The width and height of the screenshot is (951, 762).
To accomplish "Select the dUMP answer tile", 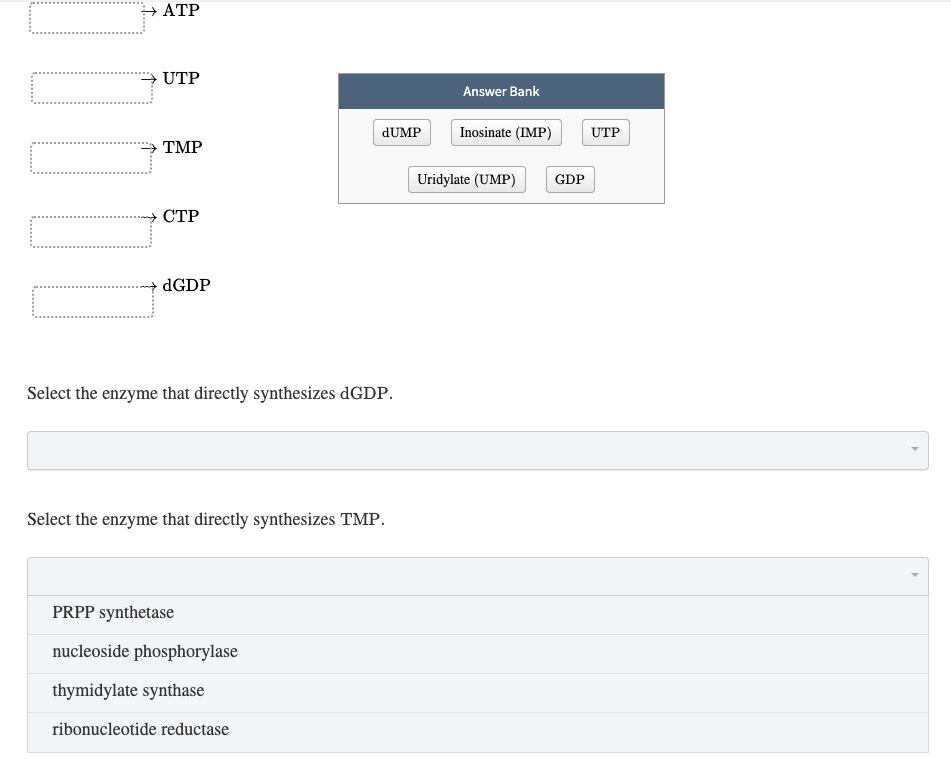I will [x=401, y=131].
